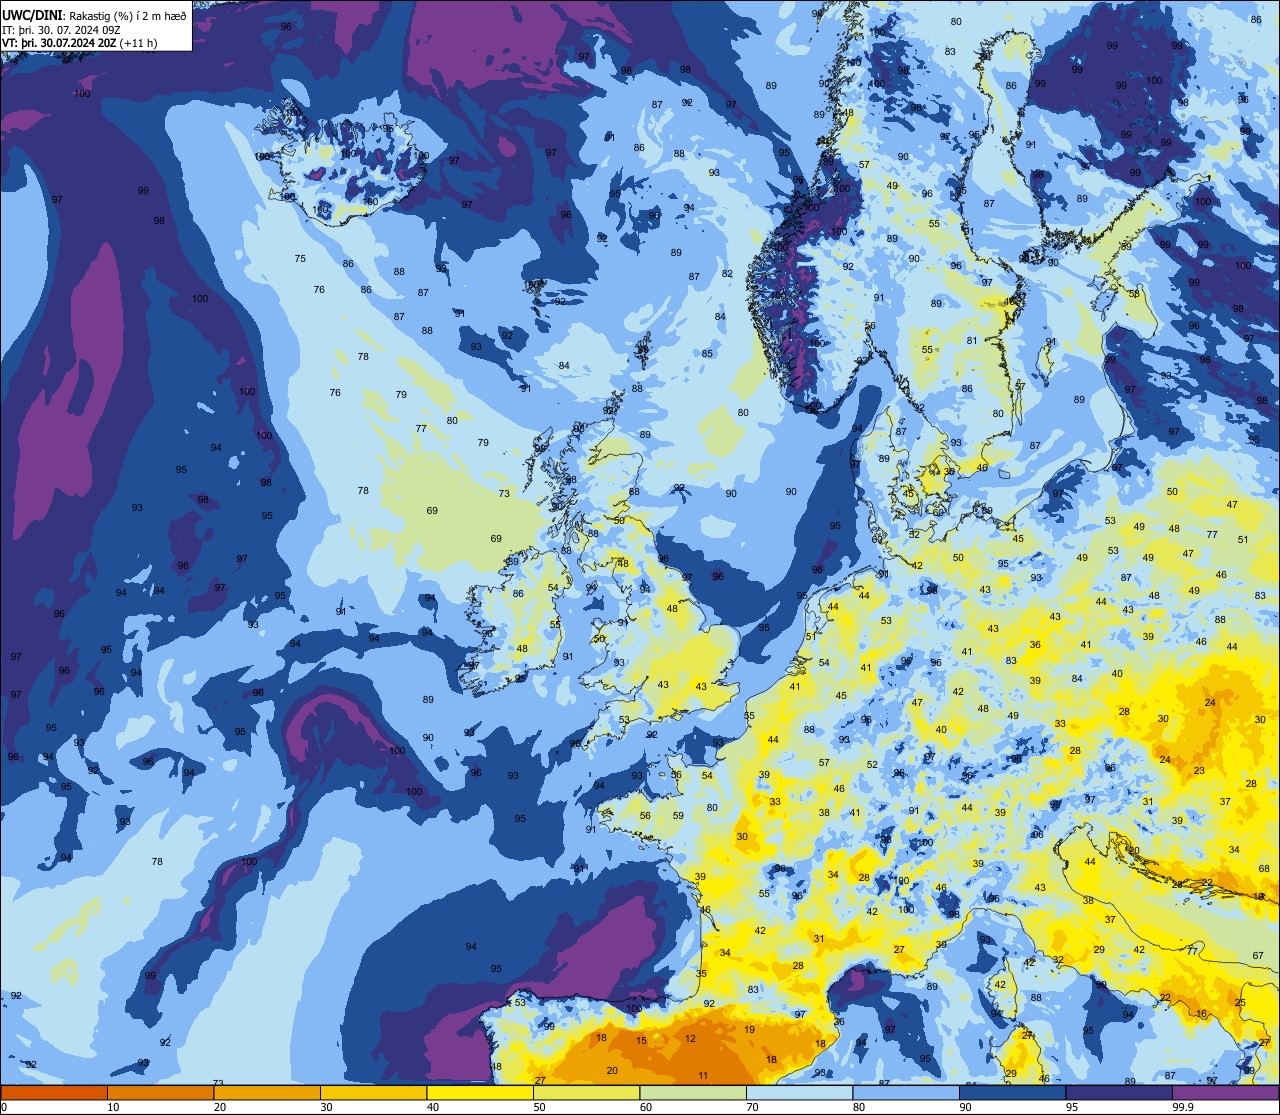Click the '40' tick on the legend

pyautogui.click(x=433, y=1107)
